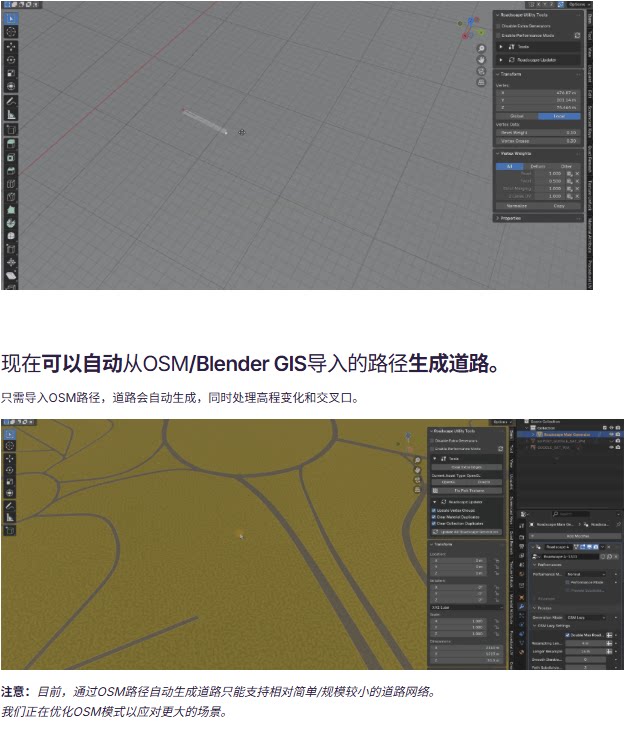Click the navigation gizmo in top viewport

point(471,28)
